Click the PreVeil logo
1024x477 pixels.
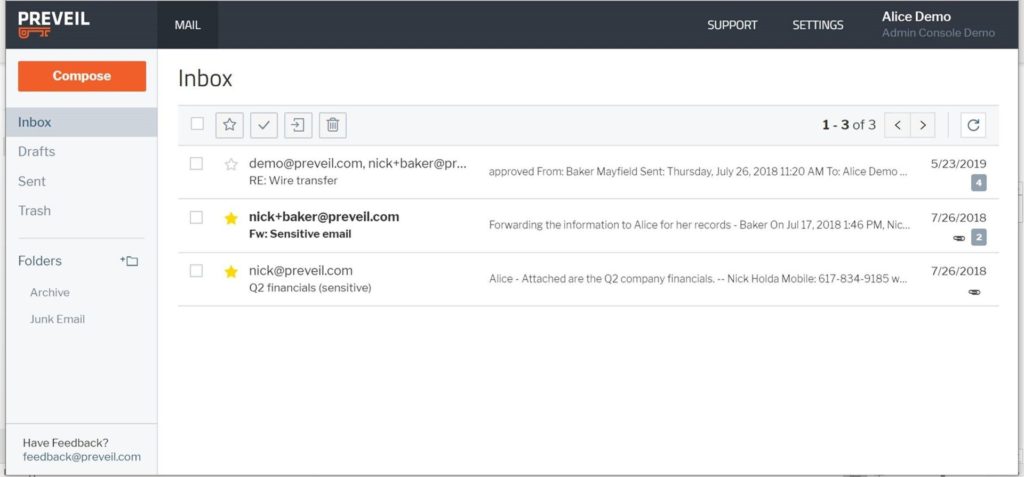[54, 24]
